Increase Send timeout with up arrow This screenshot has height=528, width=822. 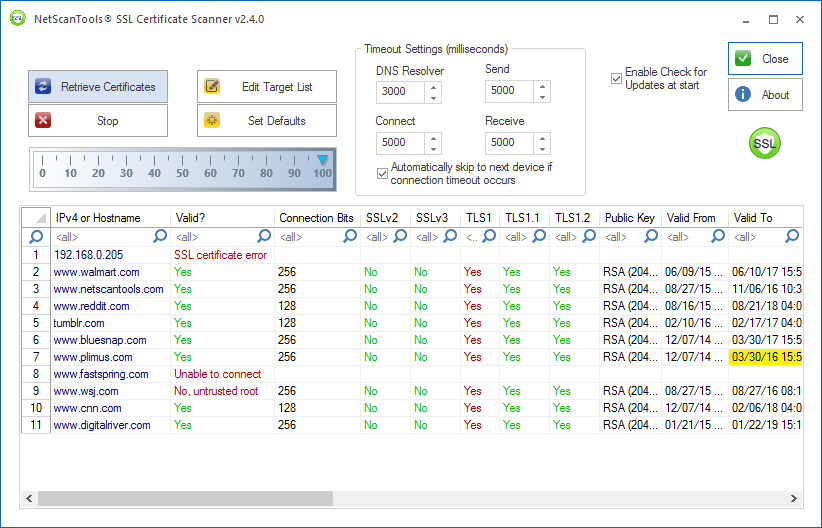pos(542,85)
